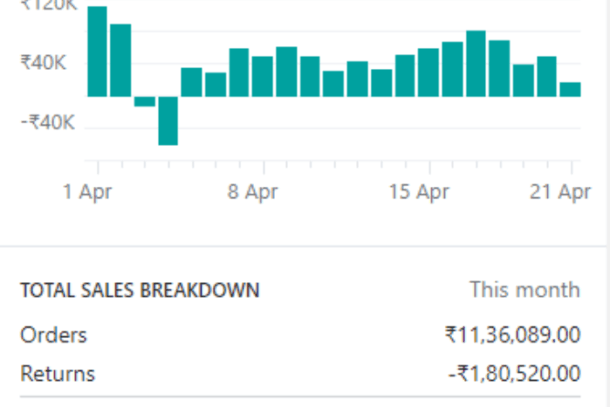
Task: Click the ₹40K y-axis label
Action: coord(43,63)
